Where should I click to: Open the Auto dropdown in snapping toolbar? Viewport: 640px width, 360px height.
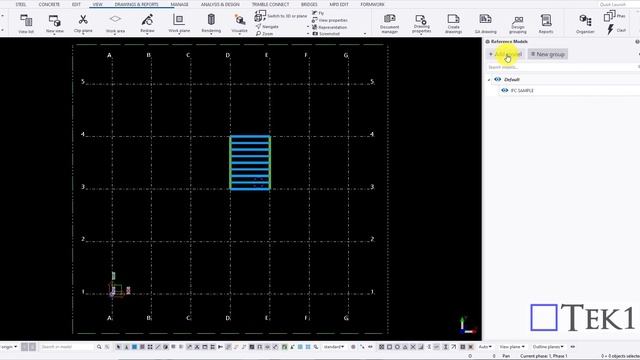[485, 347]
